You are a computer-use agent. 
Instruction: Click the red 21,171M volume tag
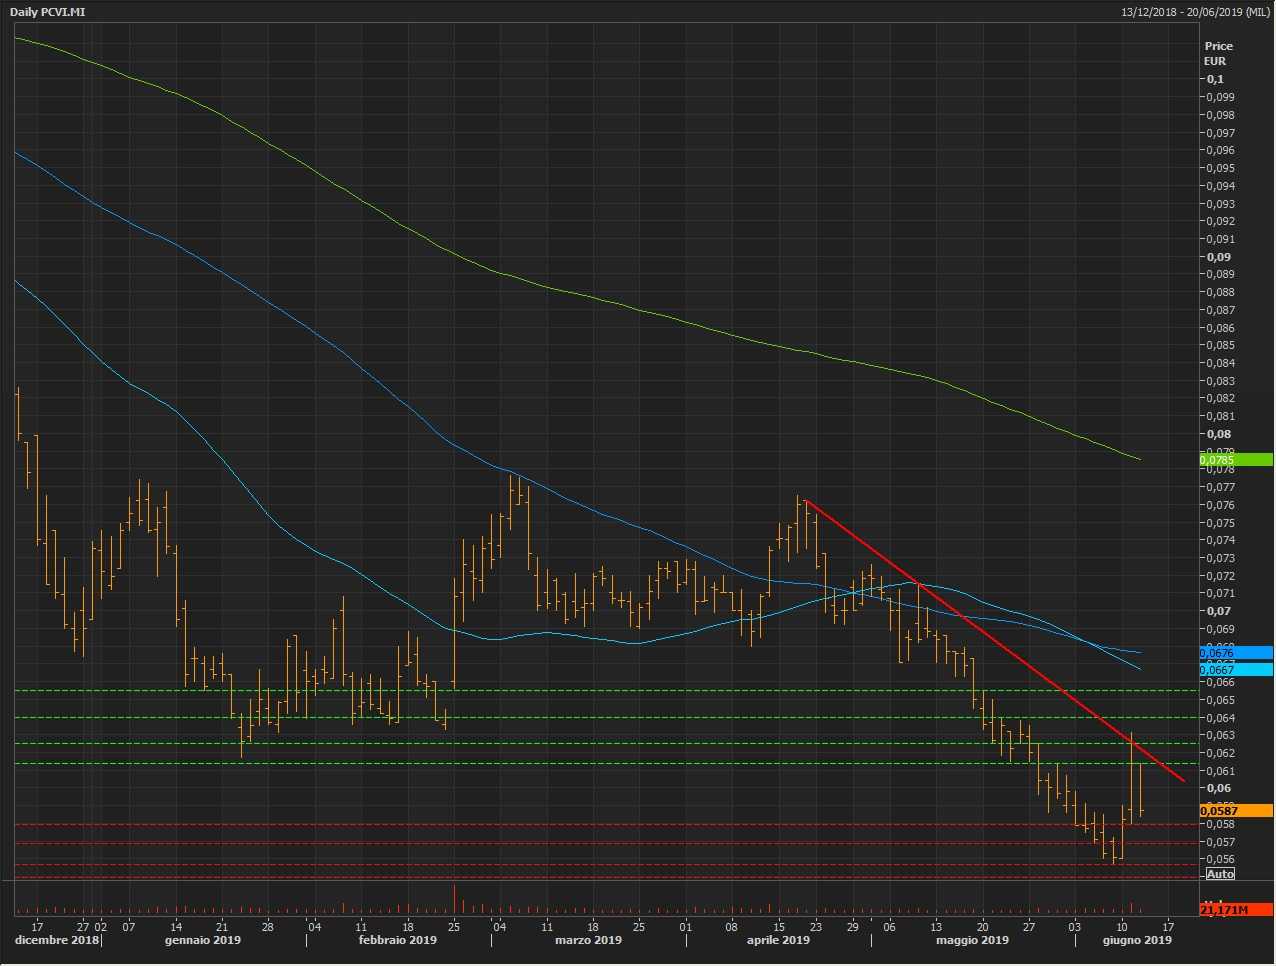(1235, 910)
